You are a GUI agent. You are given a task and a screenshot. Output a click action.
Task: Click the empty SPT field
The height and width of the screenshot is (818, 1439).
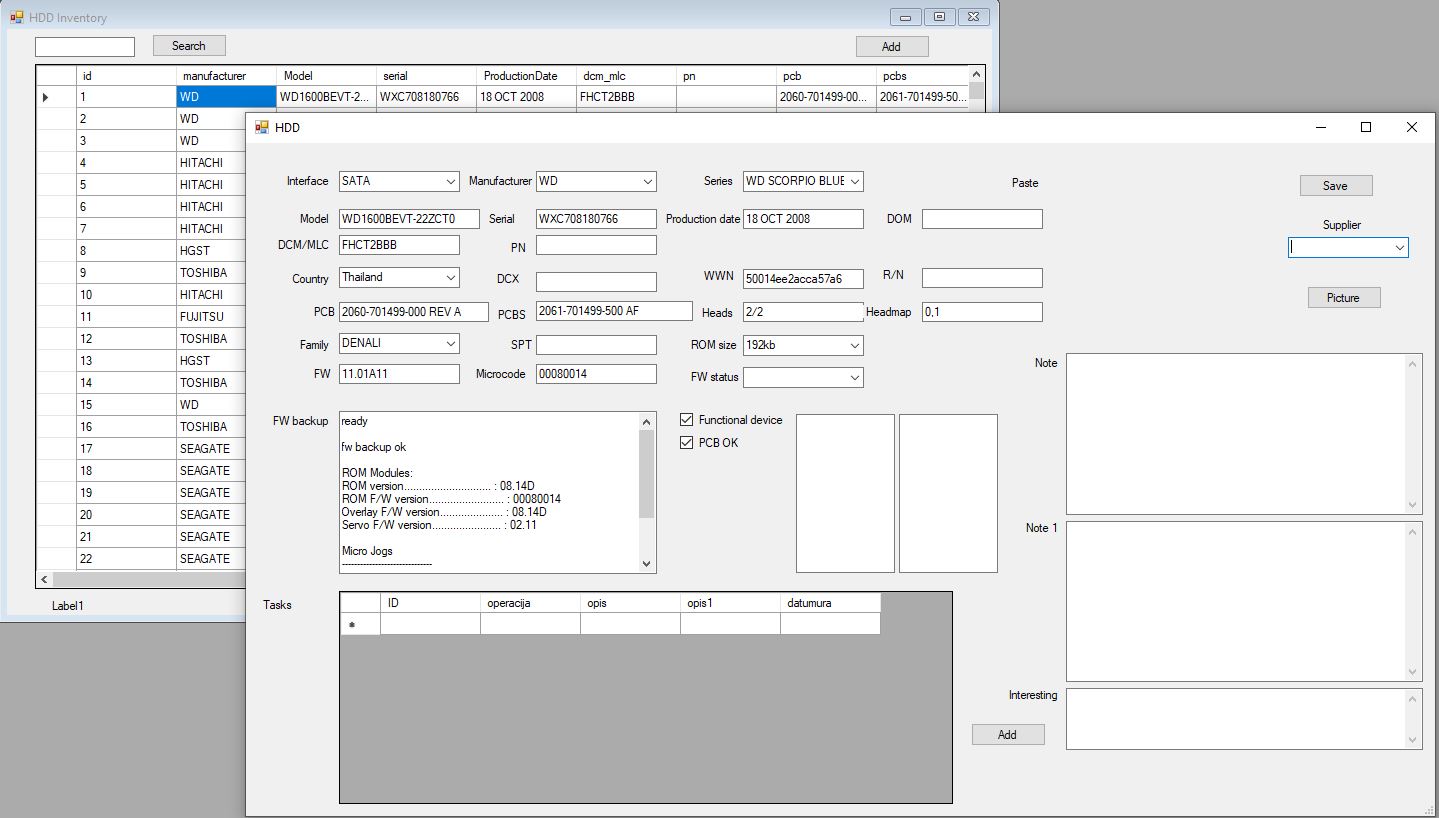597,344
